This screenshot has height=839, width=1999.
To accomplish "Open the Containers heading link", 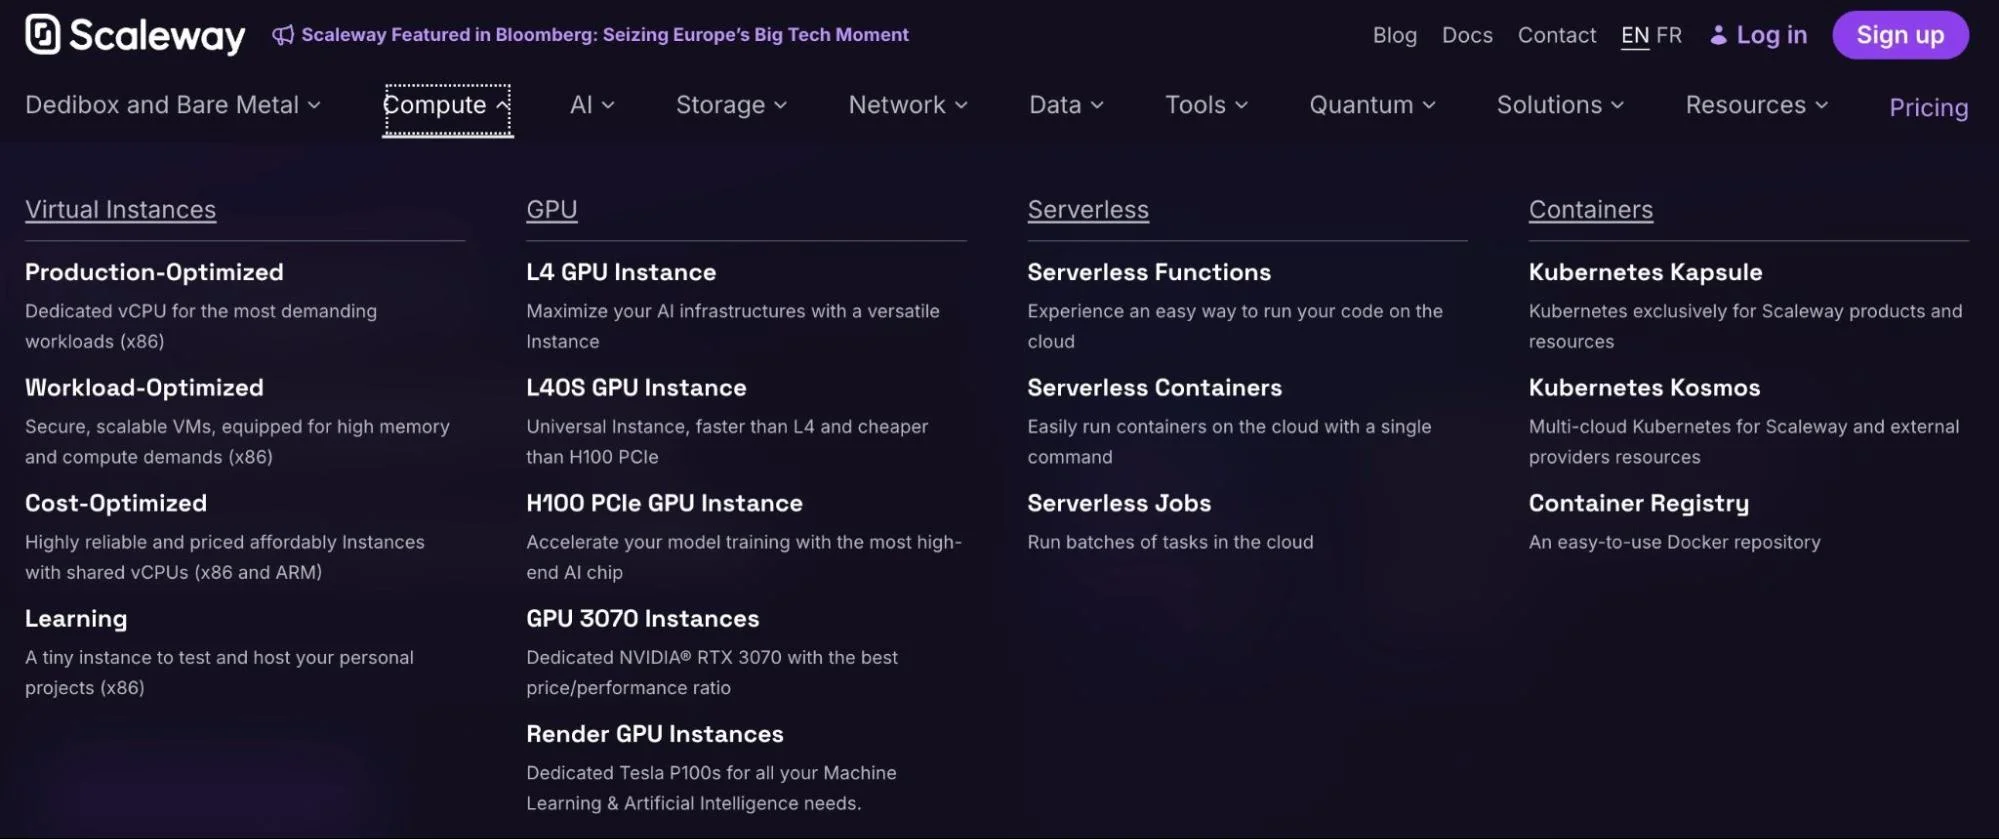I will [x=1590, y=210].
